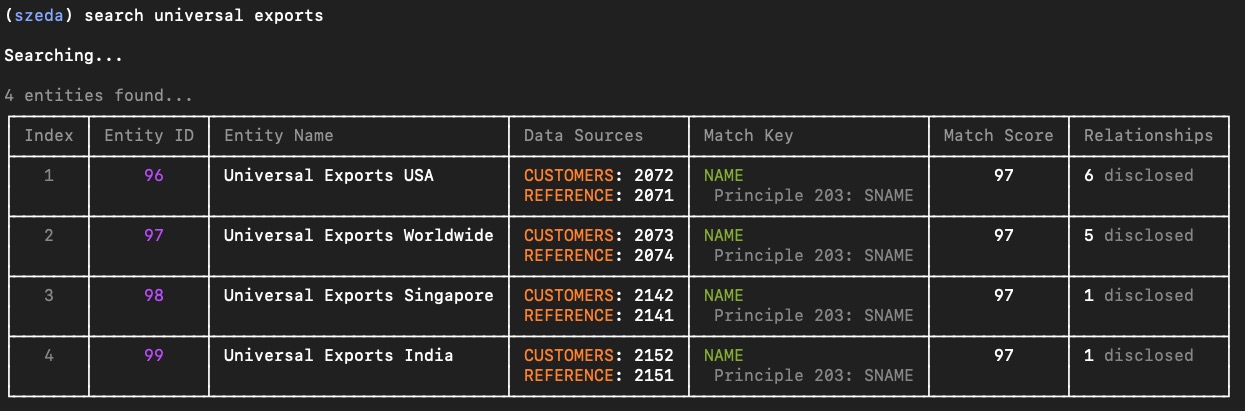
Task: Click the Relationships column header
Action: (x=1148, y=135)
